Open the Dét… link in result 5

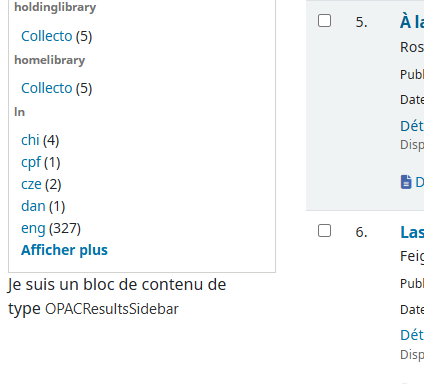tap(412, 126)
